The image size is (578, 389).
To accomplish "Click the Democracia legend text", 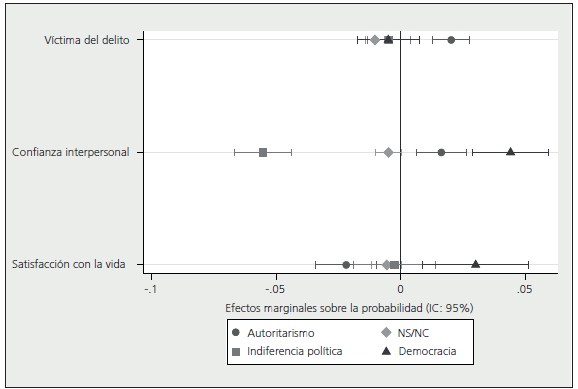I will 427,351.
